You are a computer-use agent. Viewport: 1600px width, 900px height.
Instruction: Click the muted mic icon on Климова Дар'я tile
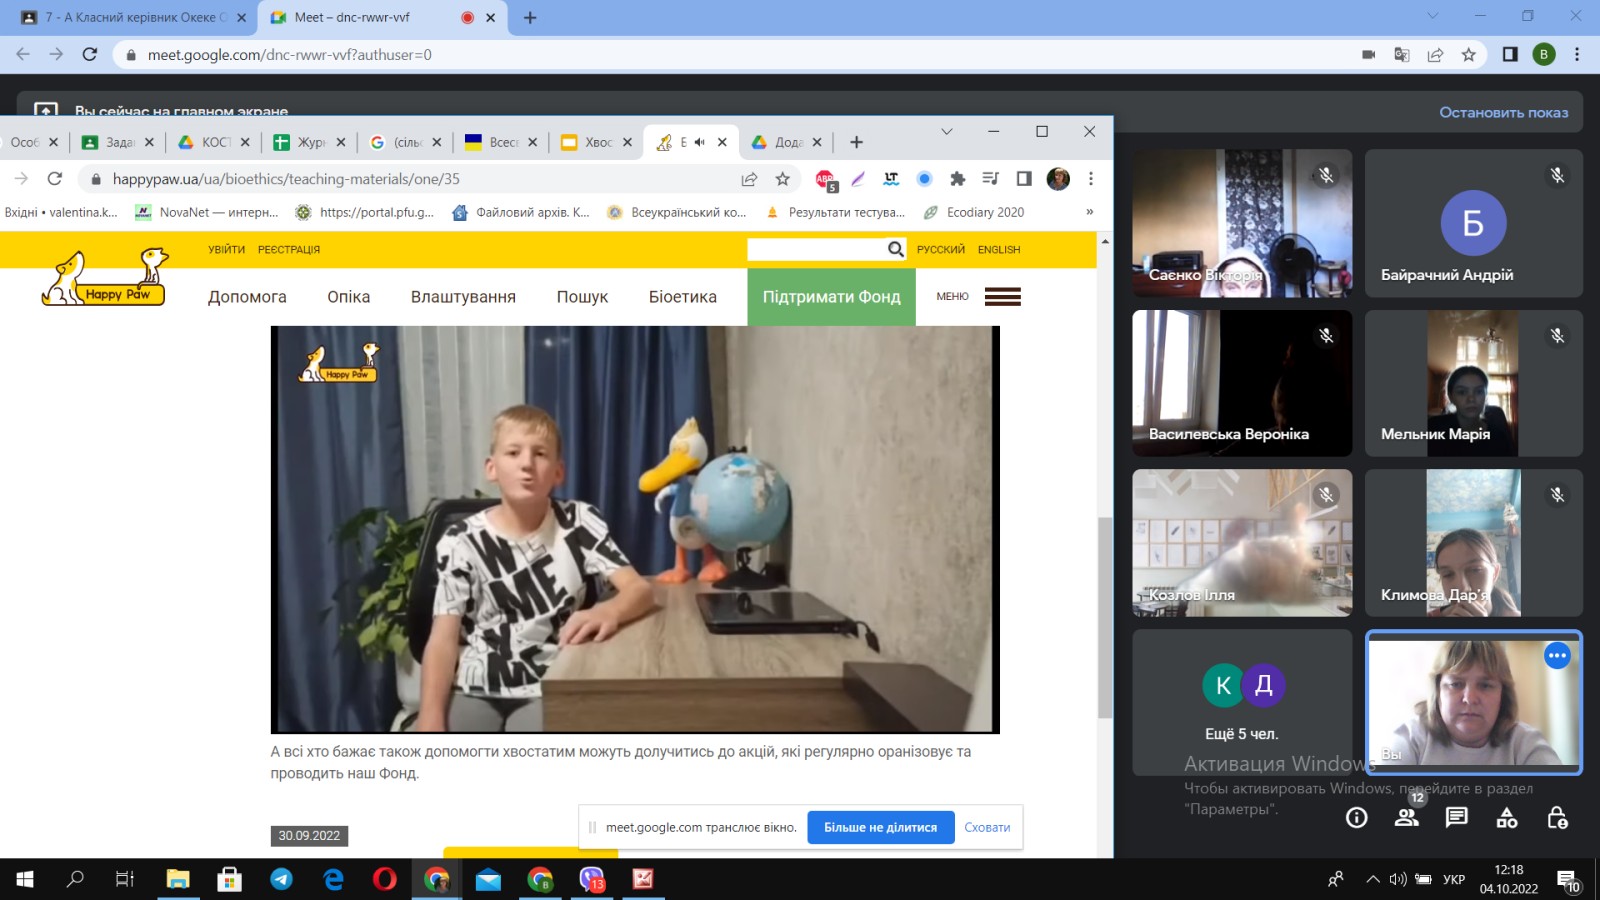1557,494
